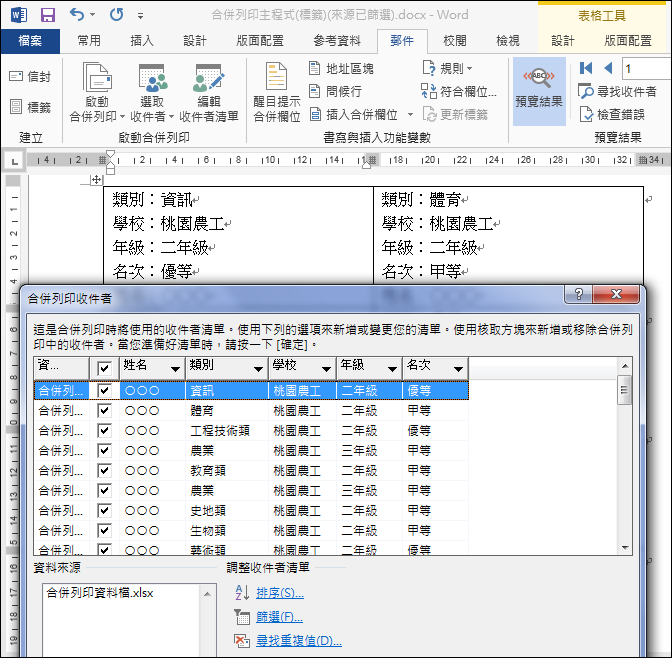
Task: Click 插入合併欄位 insert merge field
Action: [354, 114]
